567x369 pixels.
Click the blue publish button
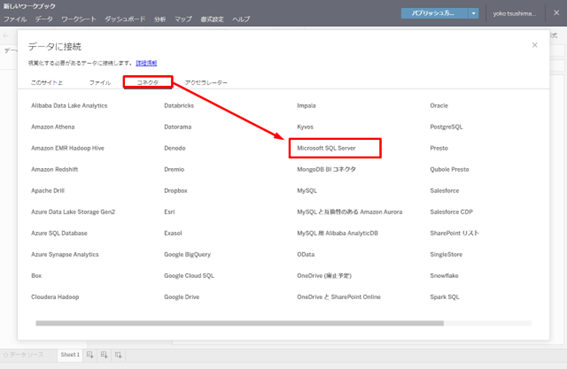[435, 13]
